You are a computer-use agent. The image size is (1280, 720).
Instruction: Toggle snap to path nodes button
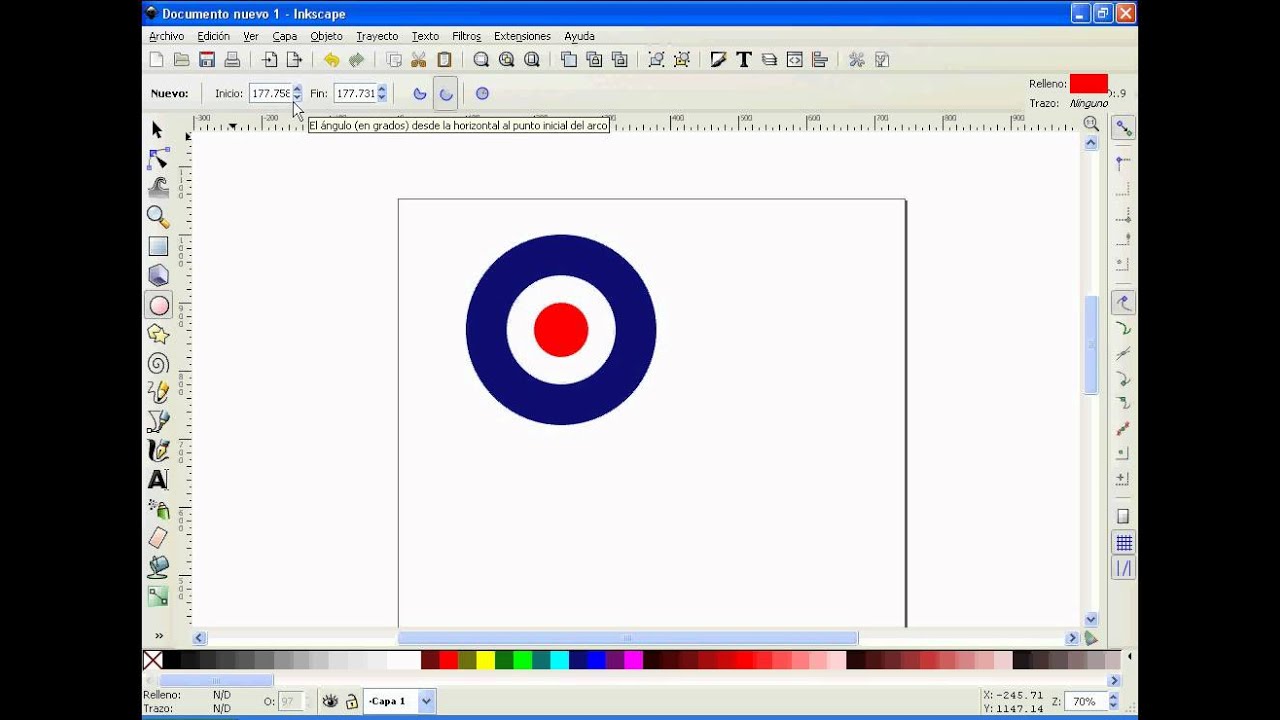point(1123,303)
